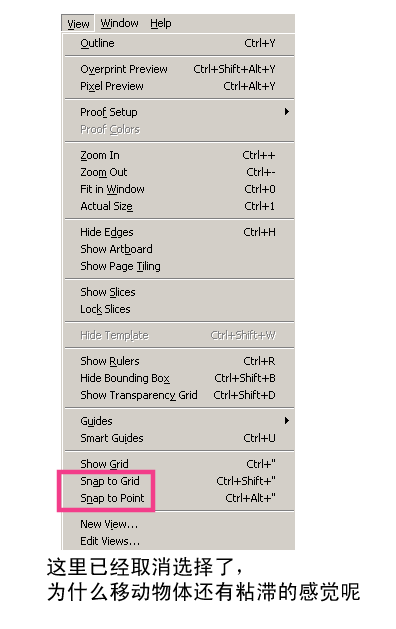Hide Bounding Box entry
The image size is (396, 629).
(x=179, y=378)
